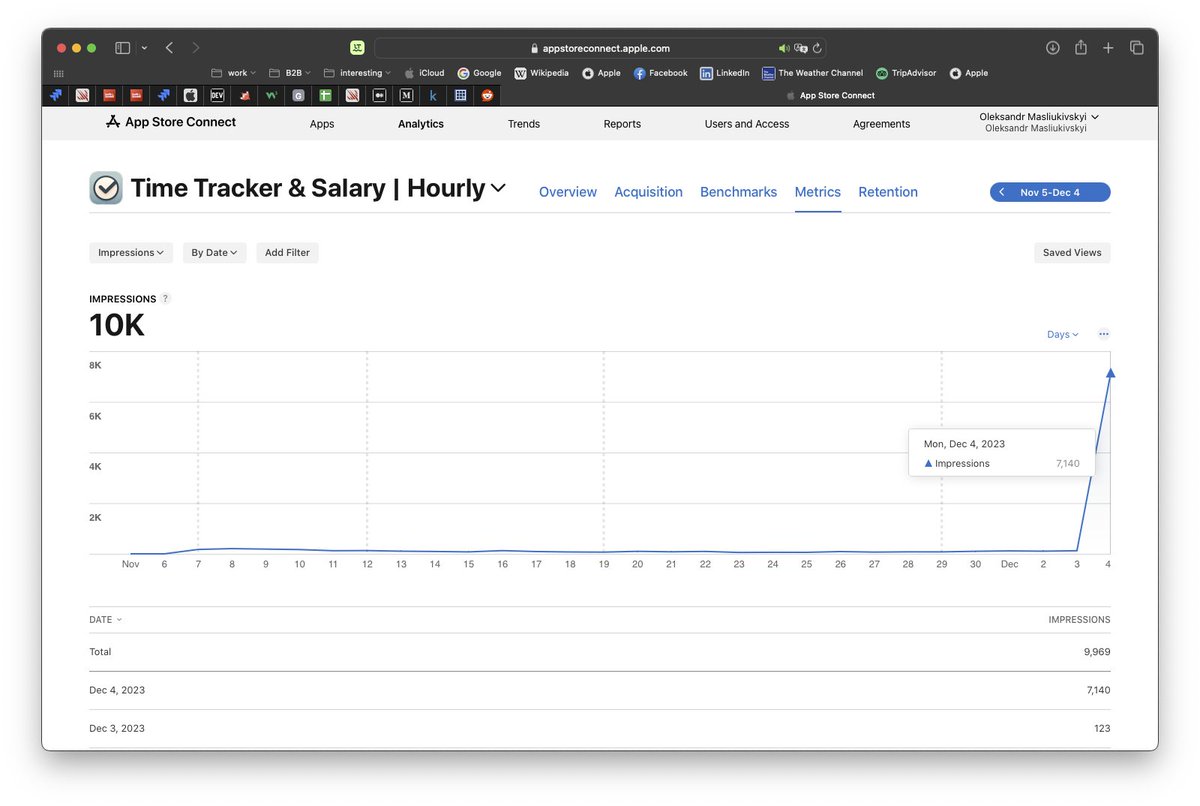Click the Safari address bar
The width and height of the screenshot is (1200, 806).
pos(600,48)
